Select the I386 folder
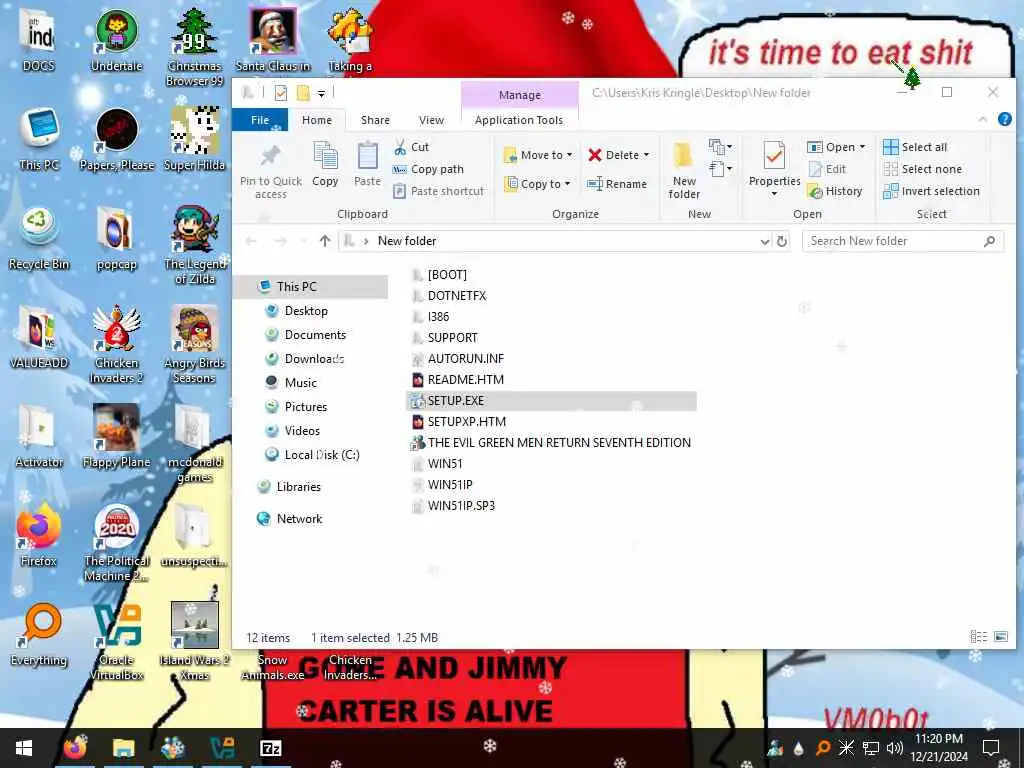The width and height of the screenshot is (1024, 768). (438, 317)
